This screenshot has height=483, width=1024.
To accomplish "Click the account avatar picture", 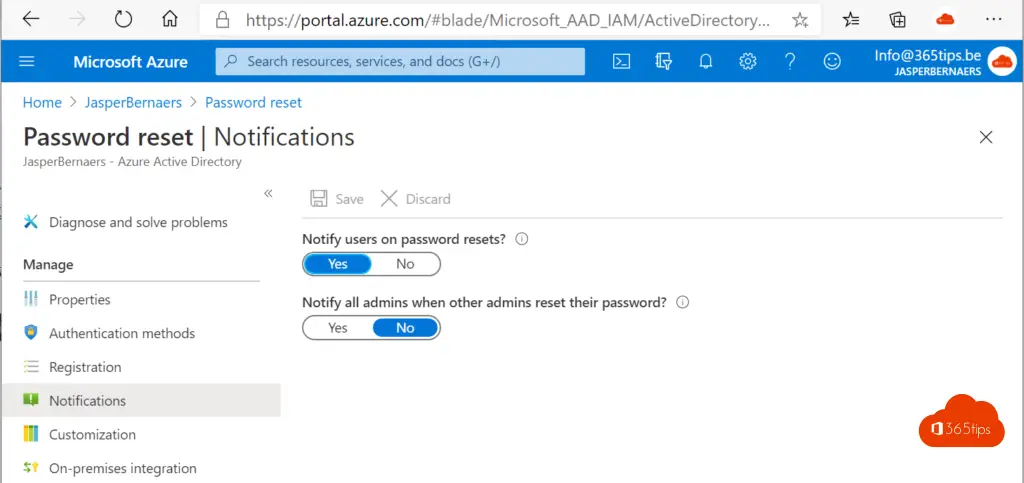I will pos(1002,61).
